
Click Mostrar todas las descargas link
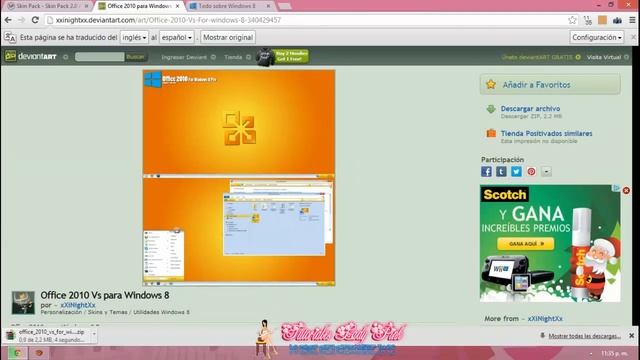584,336
